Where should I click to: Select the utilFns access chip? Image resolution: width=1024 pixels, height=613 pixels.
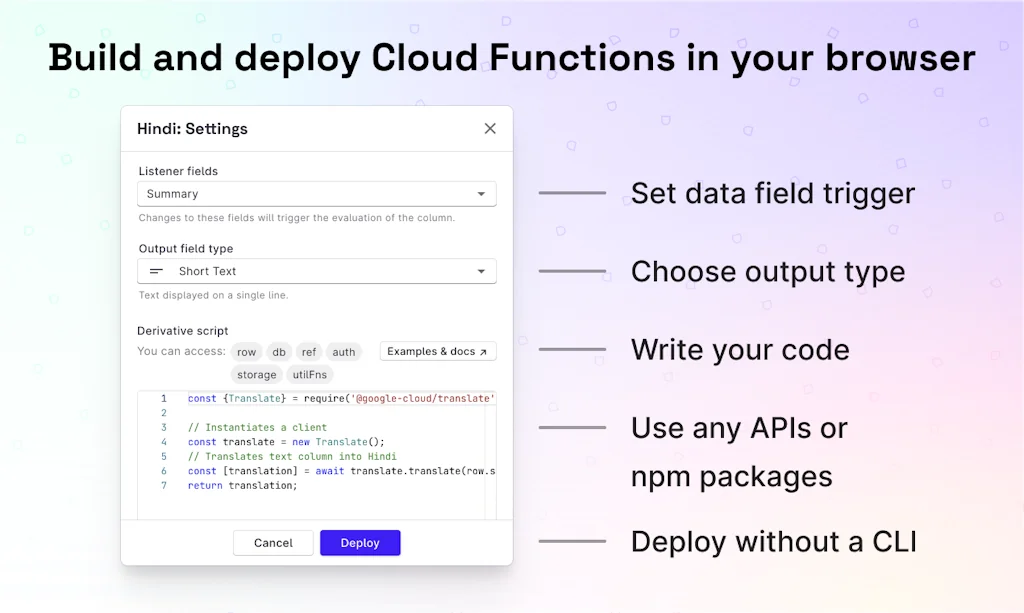click(x=310, y=375)
